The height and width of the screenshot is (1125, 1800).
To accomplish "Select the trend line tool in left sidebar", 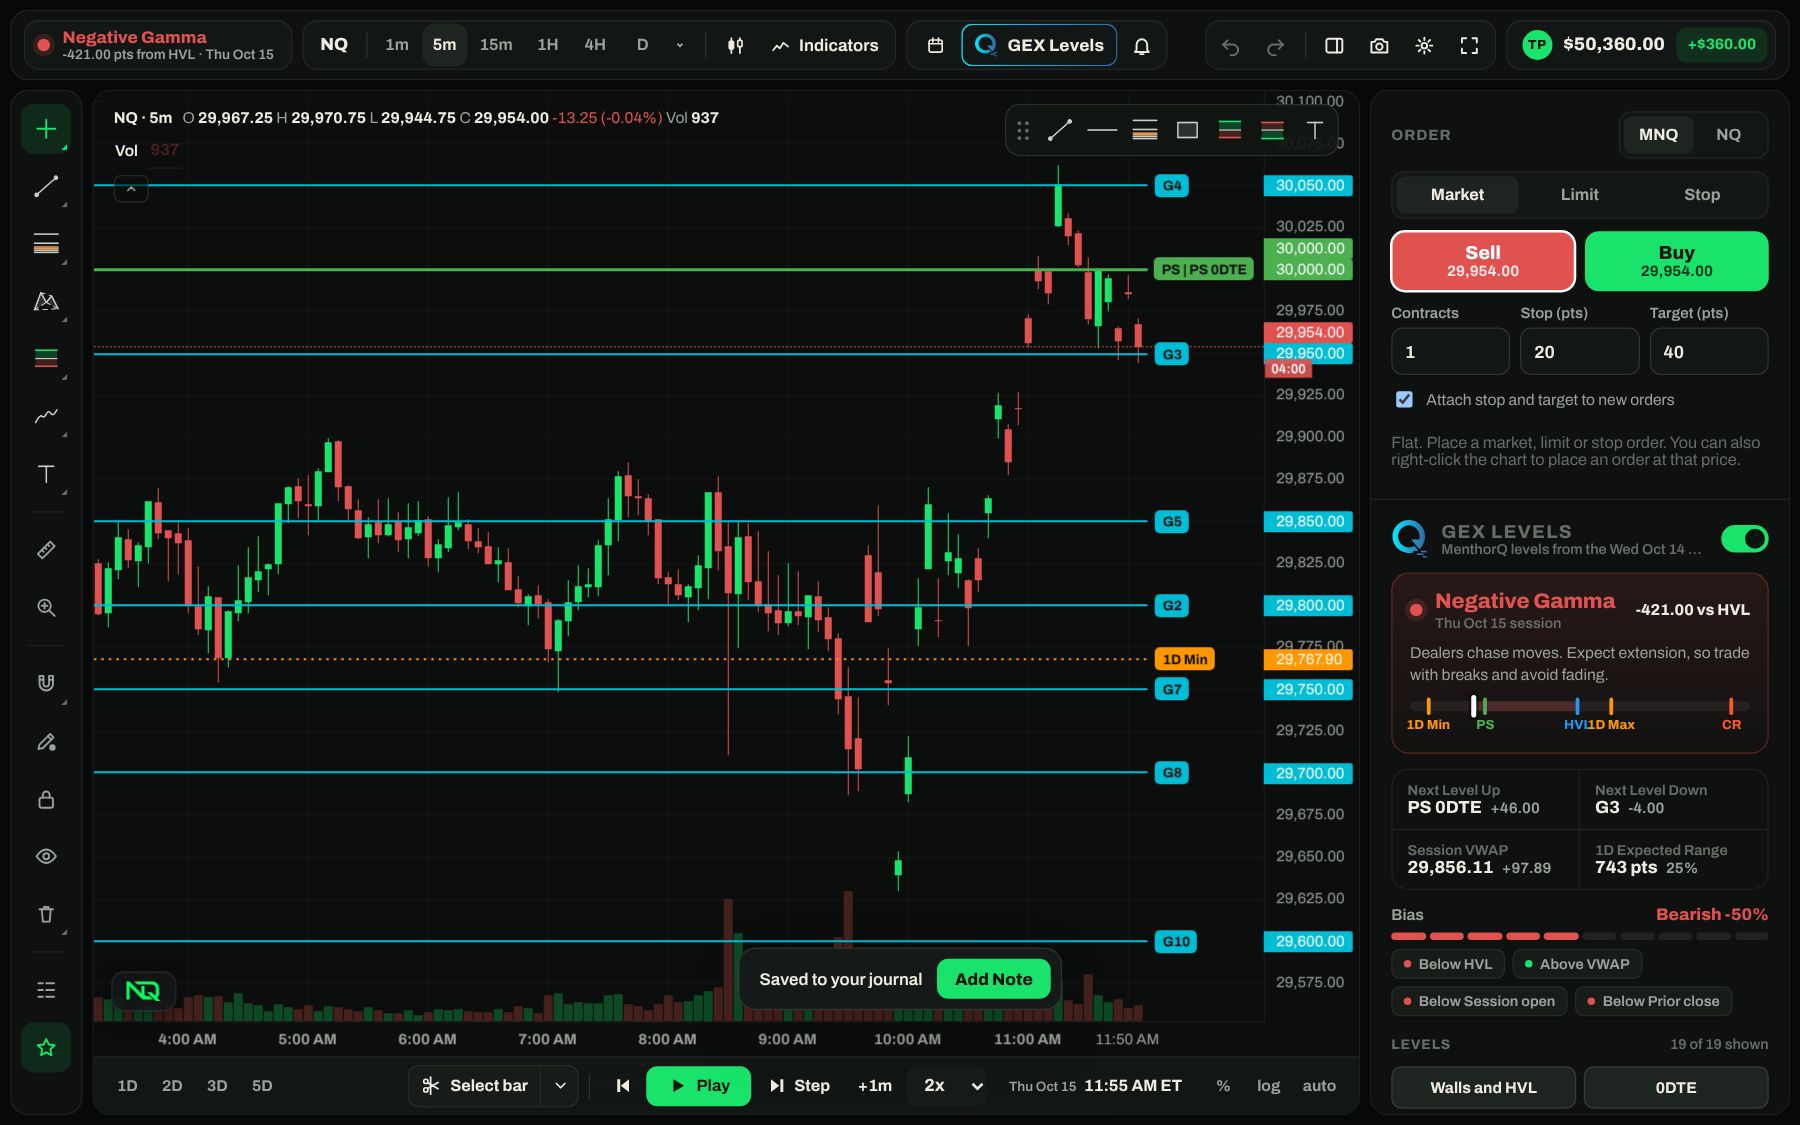I will 46,187.
